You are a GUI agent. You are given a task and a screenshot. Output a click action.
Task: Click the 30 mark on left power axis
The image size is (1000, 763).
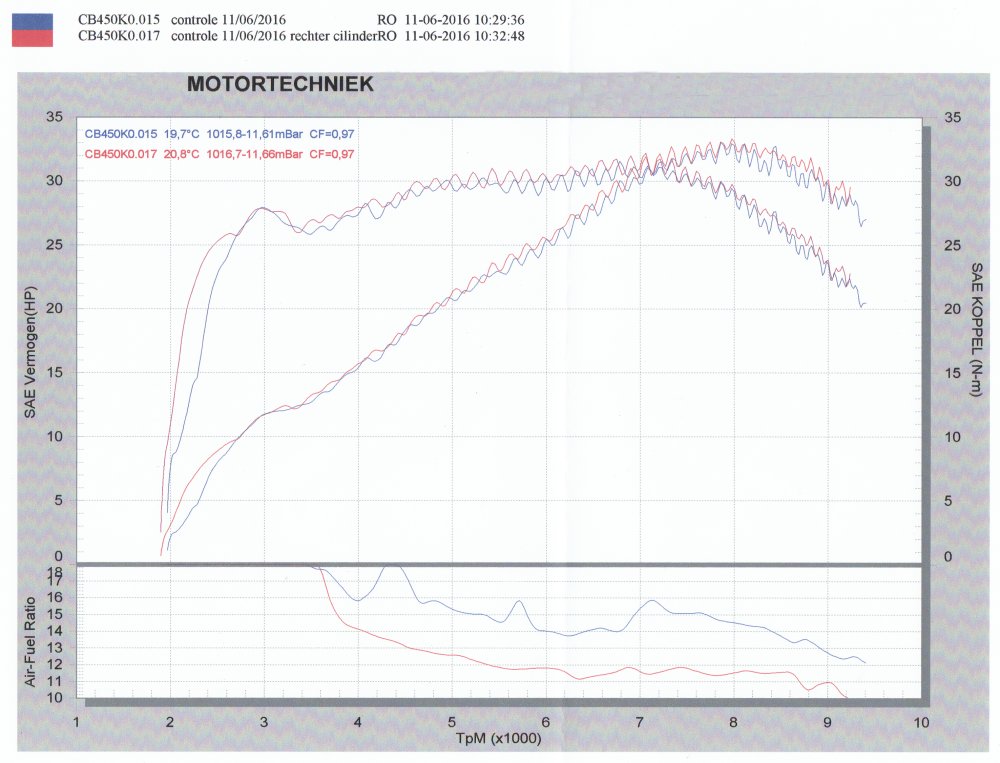[x=54, y=181]
